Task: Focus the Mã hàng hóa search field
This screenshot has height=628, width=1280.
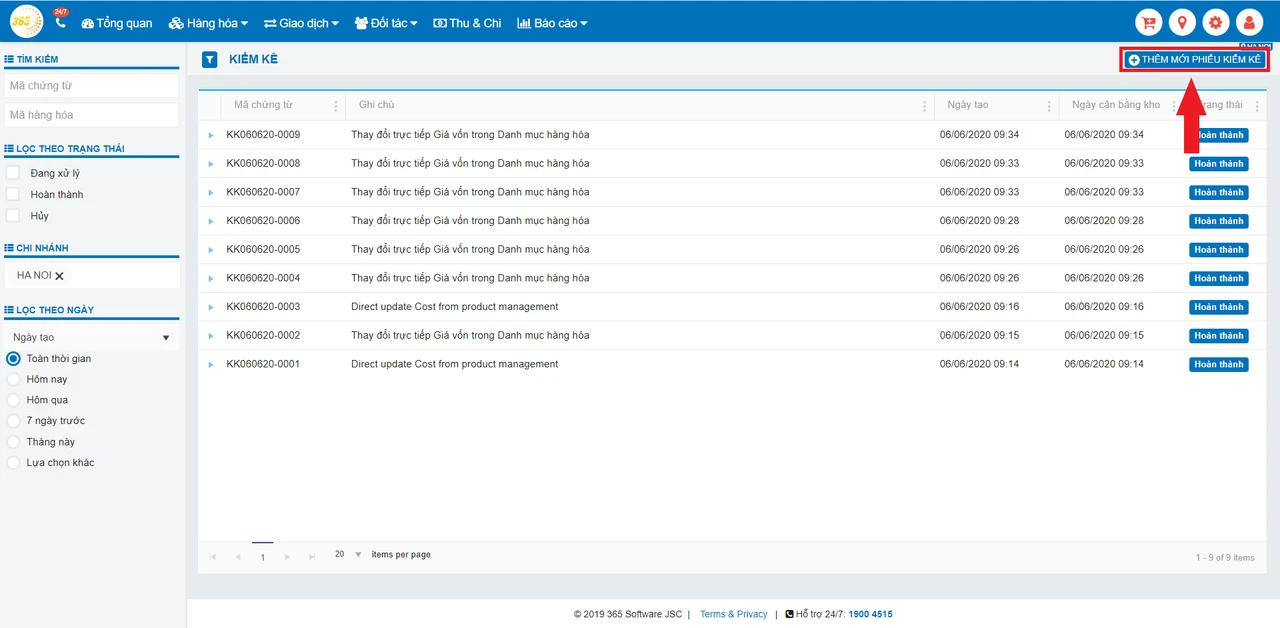Action: point(92,115)
